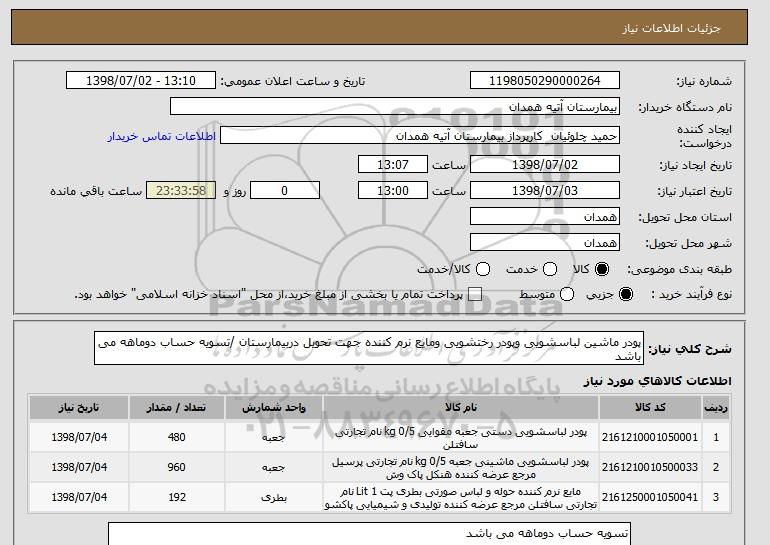Select the متوسط purchase type radio
This screenshot has height=545, width=770.
click(x=567, y=294)
